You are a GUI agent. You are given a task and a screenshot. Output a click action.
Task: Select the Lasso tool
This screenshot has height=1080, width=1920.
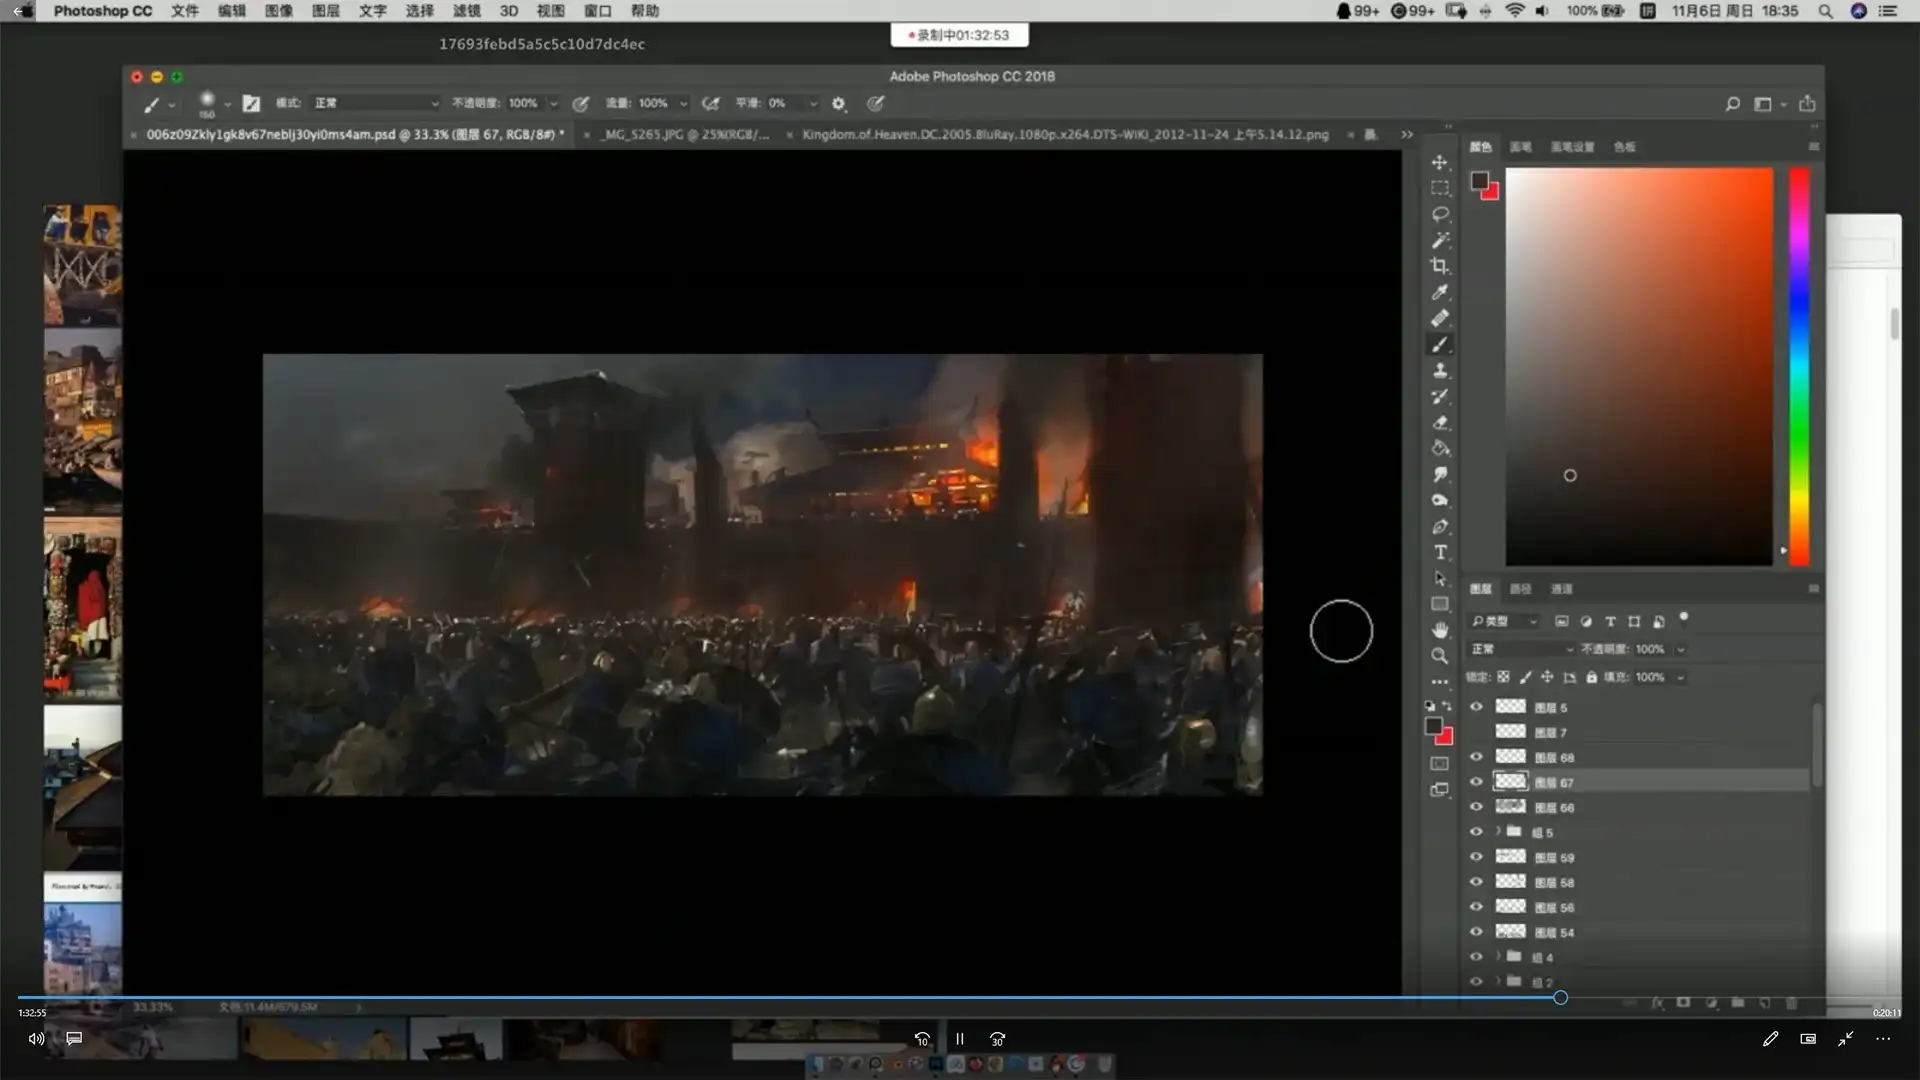click(1440, 214)
